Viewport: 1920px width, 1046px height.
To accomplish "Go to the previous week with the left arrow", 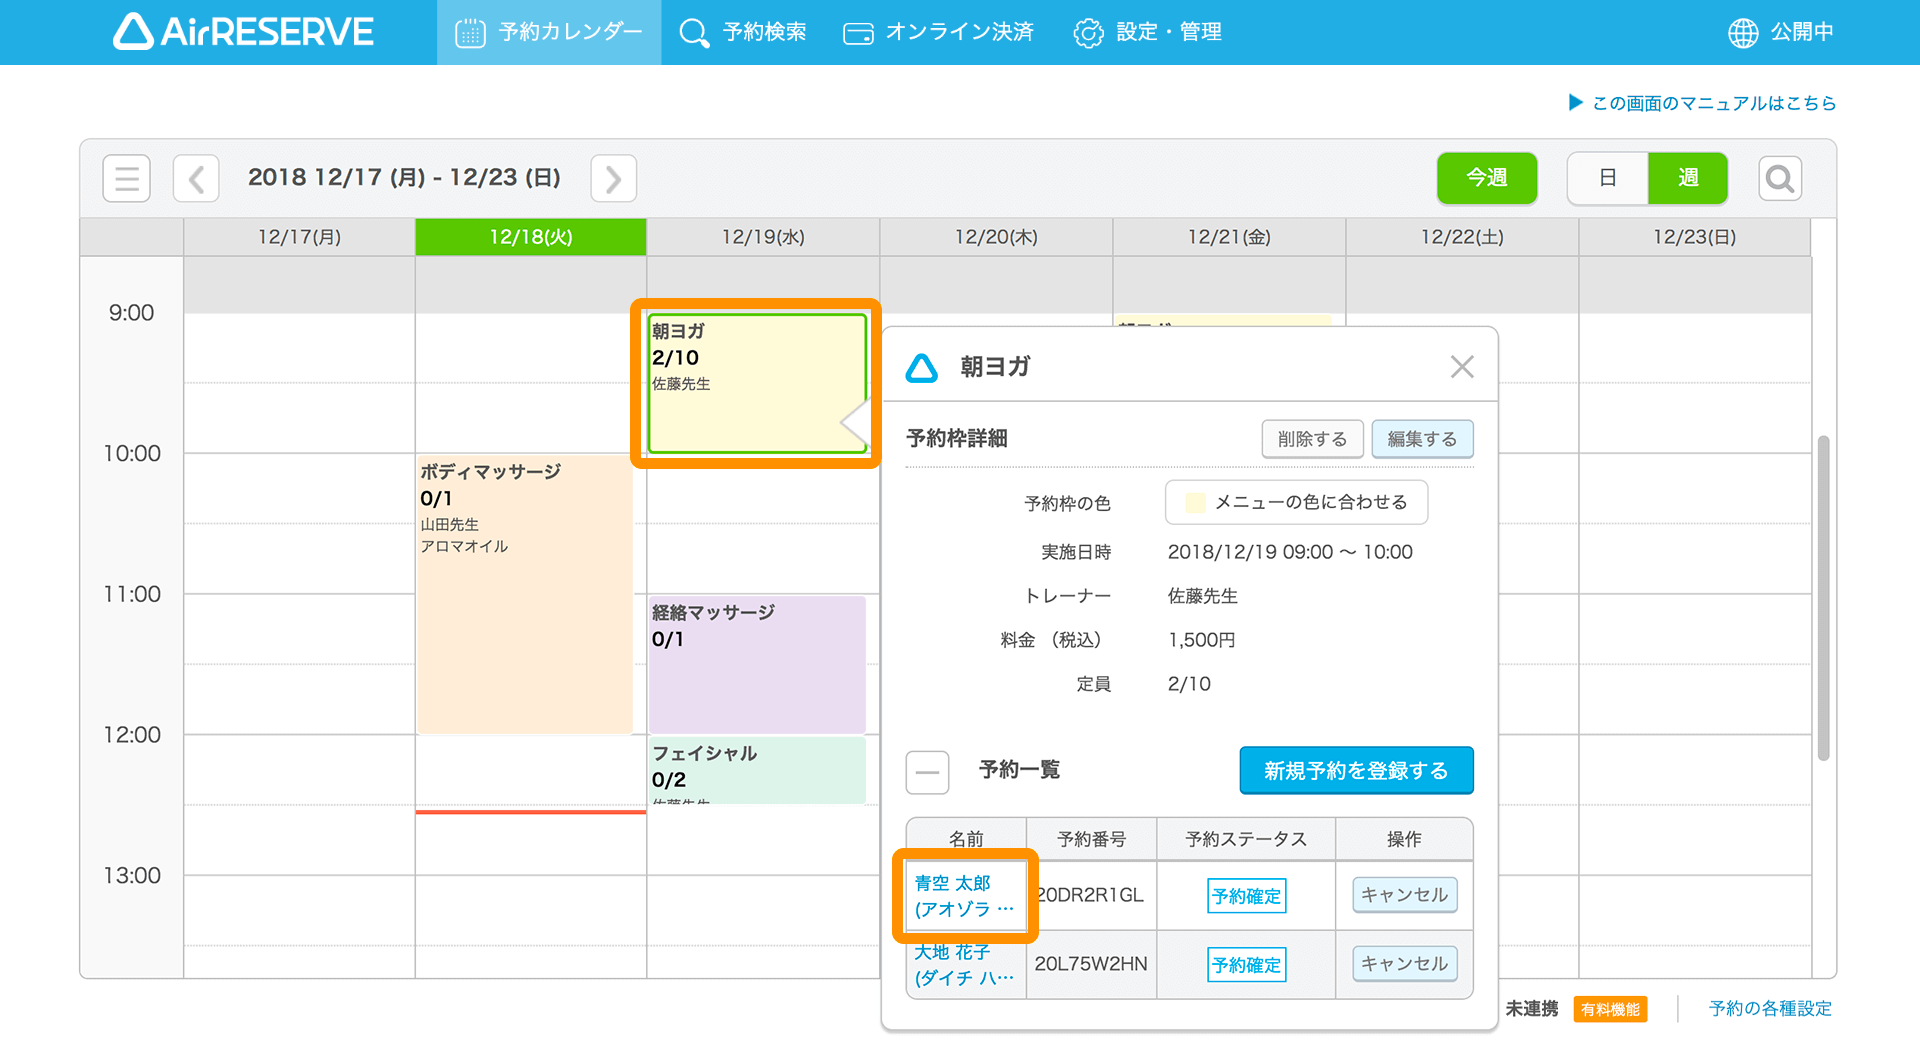I will pyautogui.click(x=196, y=179).
